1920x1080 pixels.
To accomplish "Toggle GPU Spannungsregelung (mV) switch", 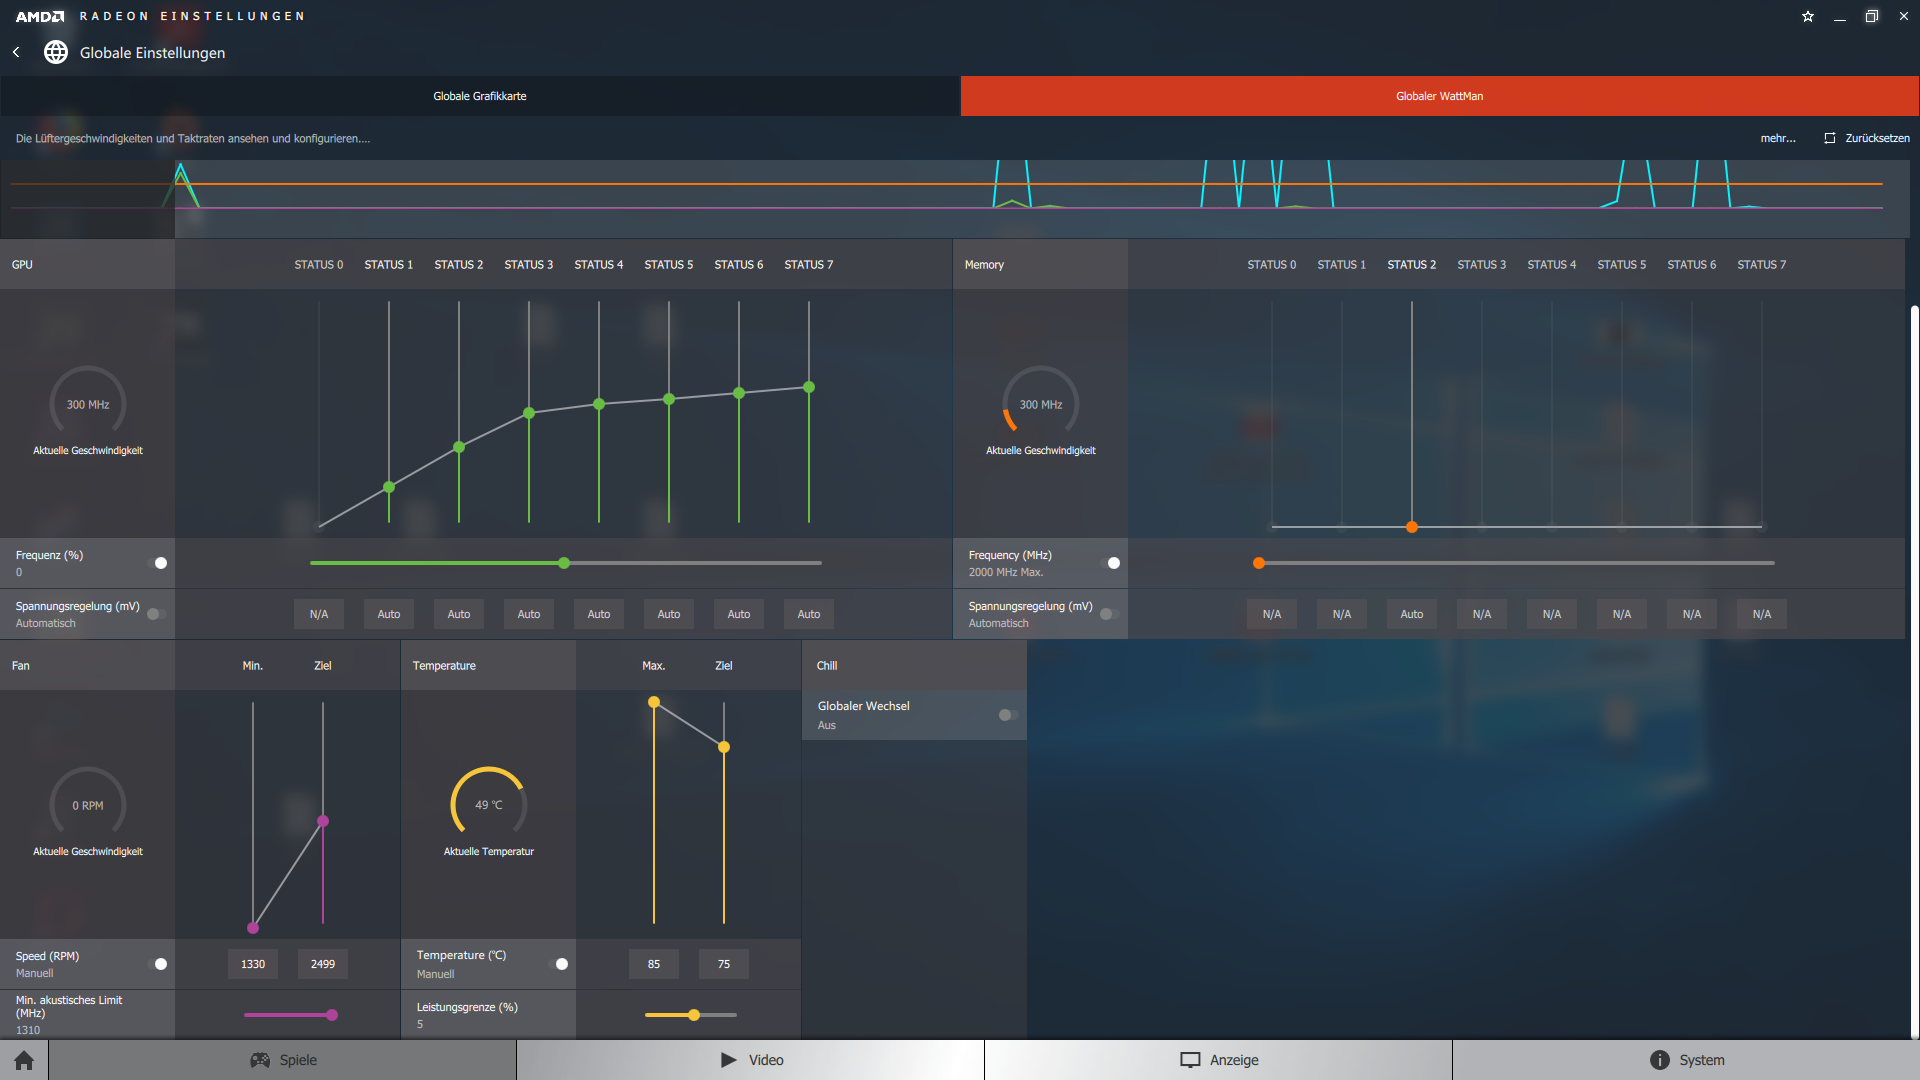I will (157, 614).
